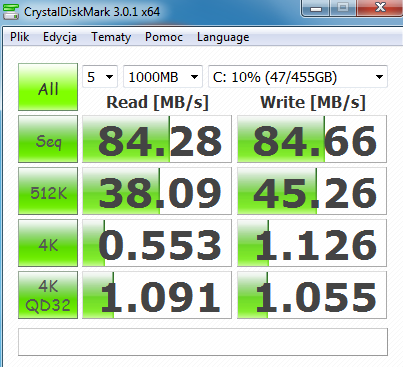Viewport: 403px width, 367px height.
Task: Open the Plik menu
Action: click(19, 37)
